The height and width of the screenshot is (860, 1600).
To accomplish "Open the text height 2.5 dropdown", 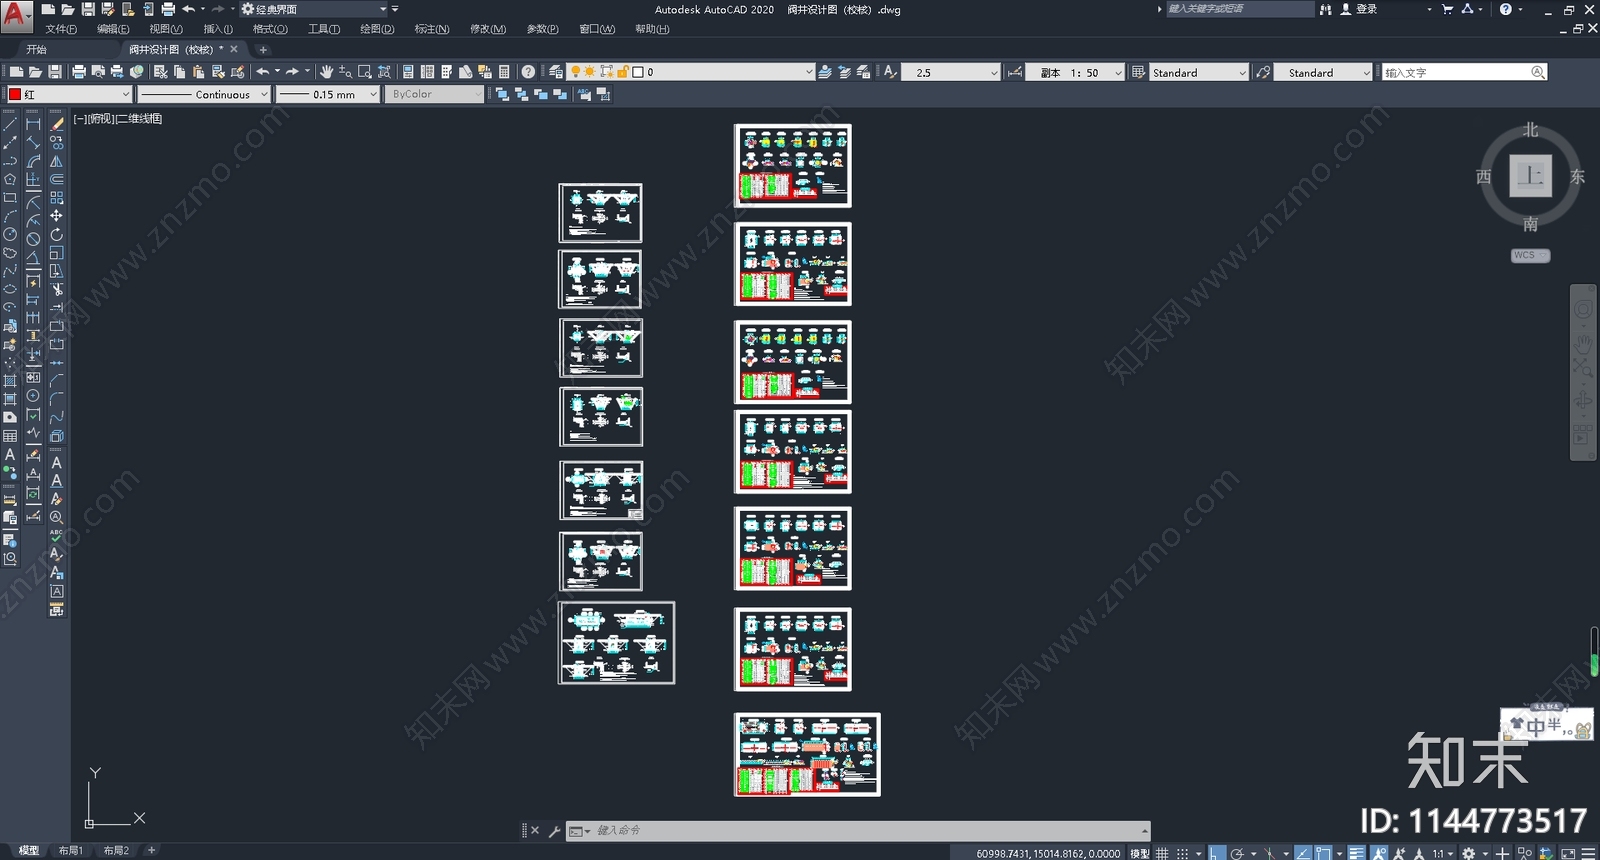I will [950, 72].
